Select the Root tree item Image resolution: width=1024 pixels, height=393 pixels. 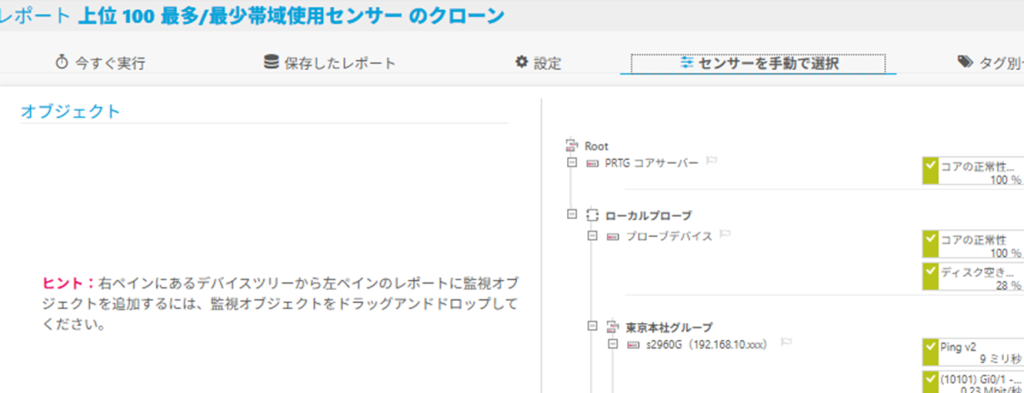[x=596, y=146]
